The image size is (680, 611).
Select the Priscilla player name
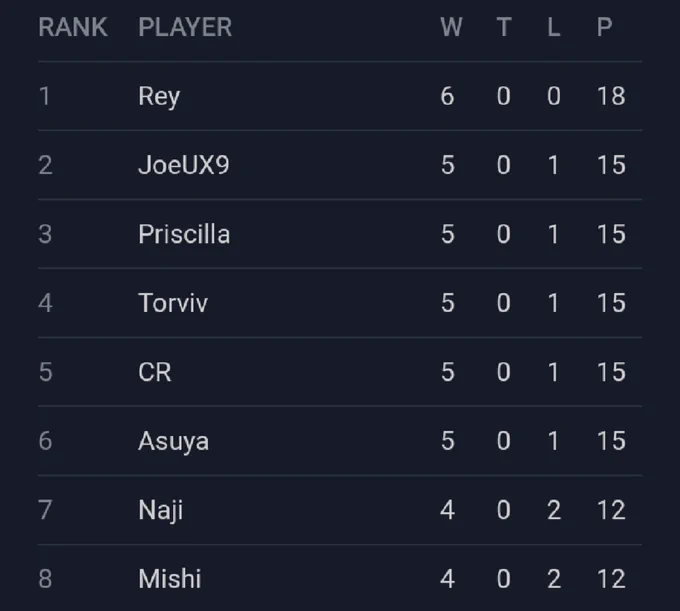click(x=184, y=234)
